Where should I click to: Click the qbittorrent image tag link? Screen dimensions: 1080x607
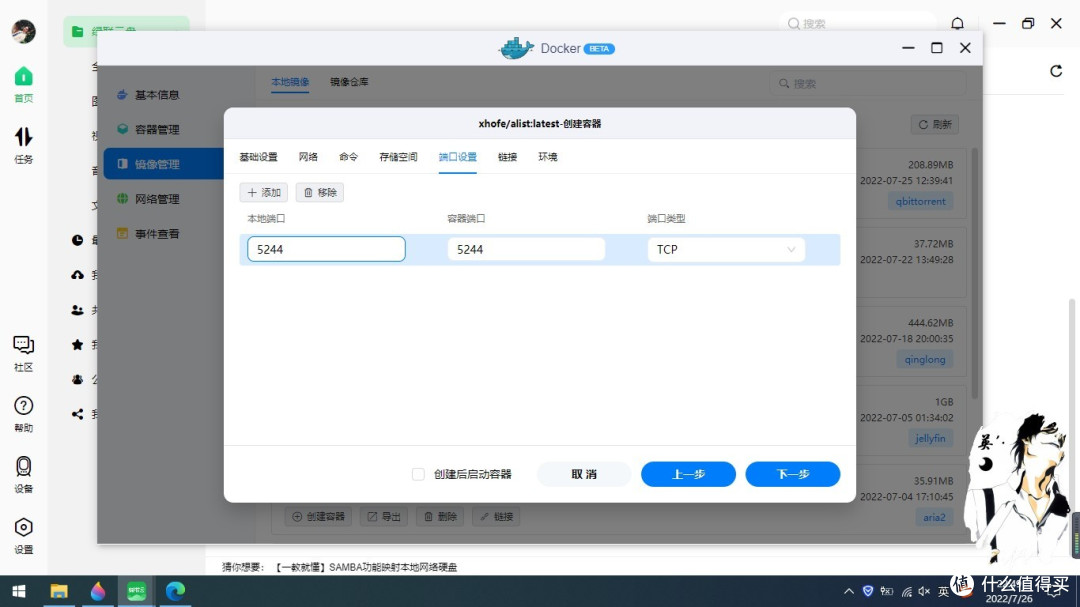click(920, 201)
